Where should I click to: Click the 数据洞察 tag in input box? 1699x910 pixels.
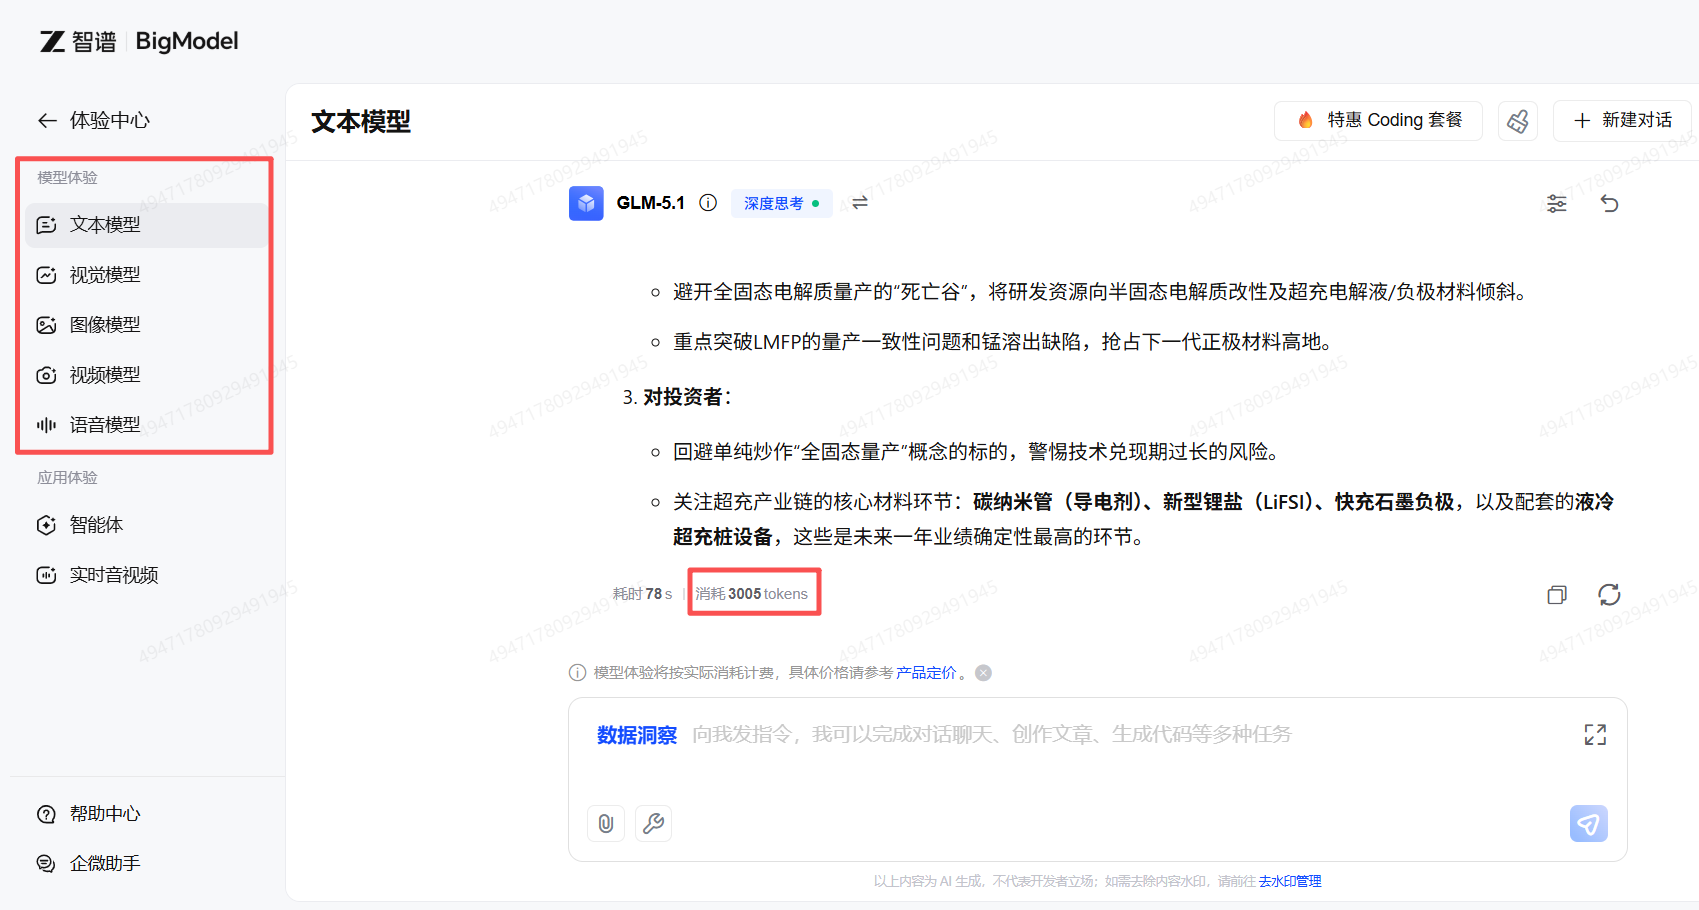tap(637, 735)
